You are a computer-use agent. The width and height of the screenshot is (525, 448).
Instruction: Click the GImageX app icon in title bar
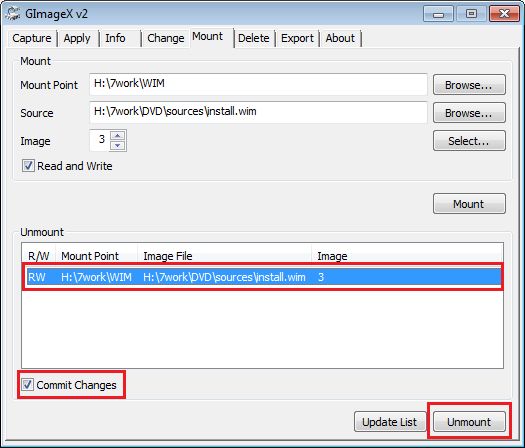[x=13, y=13]
